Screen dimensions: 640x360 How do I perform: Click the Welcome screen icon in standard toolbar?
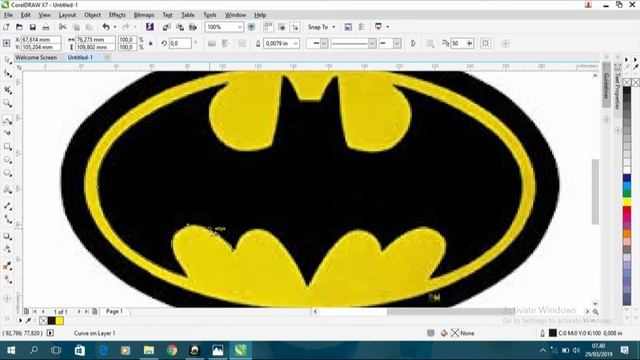click(348, 27)
